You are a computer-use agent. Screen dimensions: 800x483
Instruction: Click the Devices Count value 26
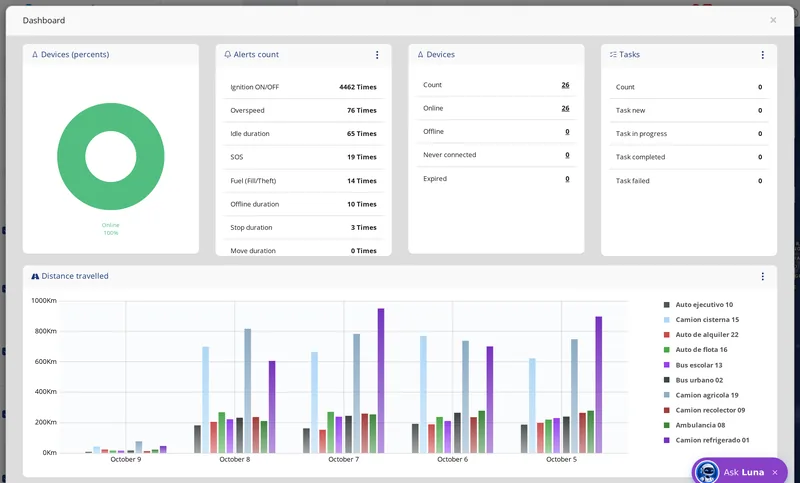click(565, 85)
